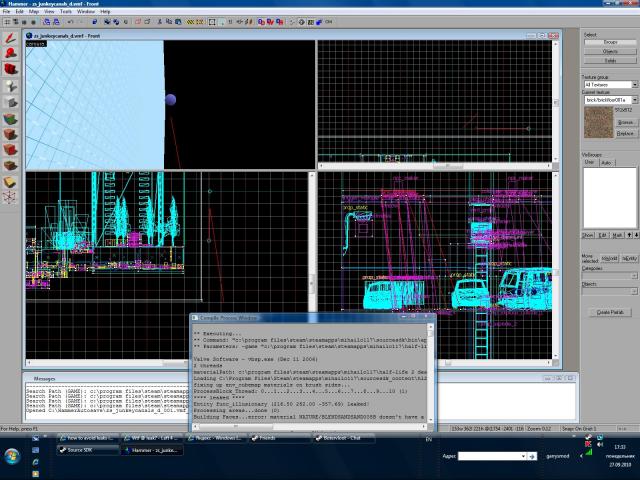This screenshot has width=640, height=480.
Task: Select the Selection tool arrow icon
Action: [11, 37]
